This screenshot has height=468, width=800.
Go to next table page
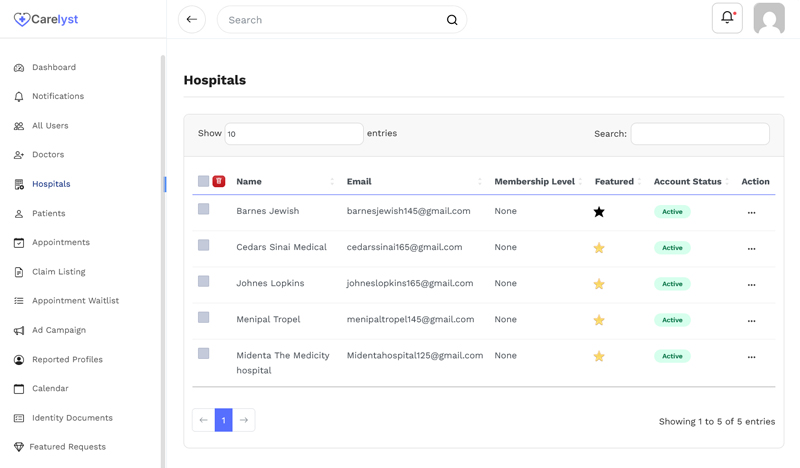point(244,420)
